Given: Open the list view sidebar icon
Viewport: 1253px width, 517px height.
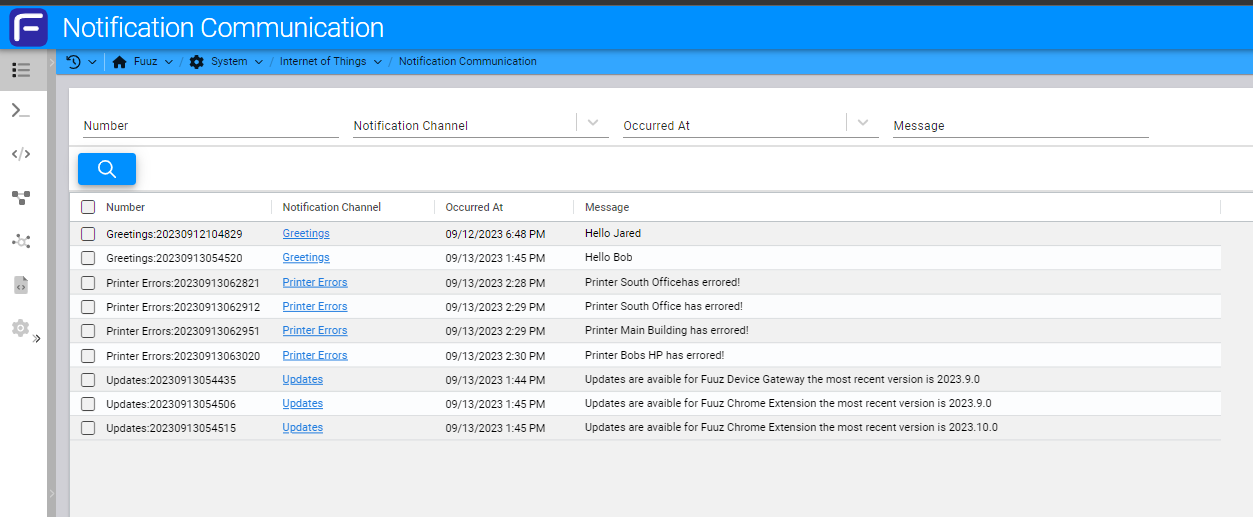Looking at the screenshot, I should [21, 70].
